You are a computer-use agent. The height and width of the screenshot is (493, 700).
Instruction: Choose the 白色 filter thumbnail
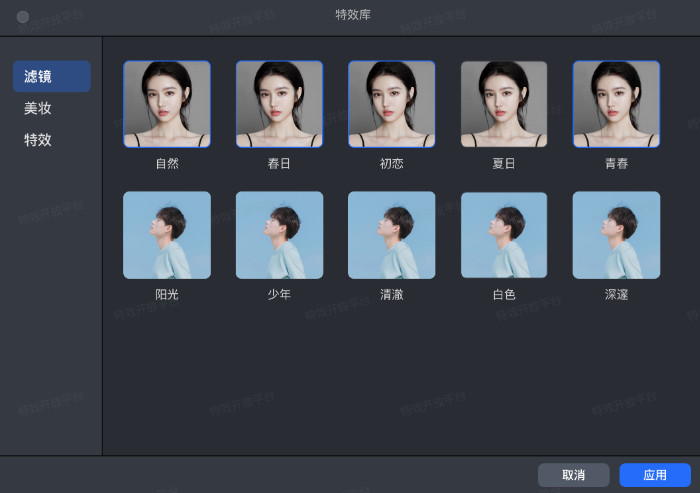tap(504, 235)
